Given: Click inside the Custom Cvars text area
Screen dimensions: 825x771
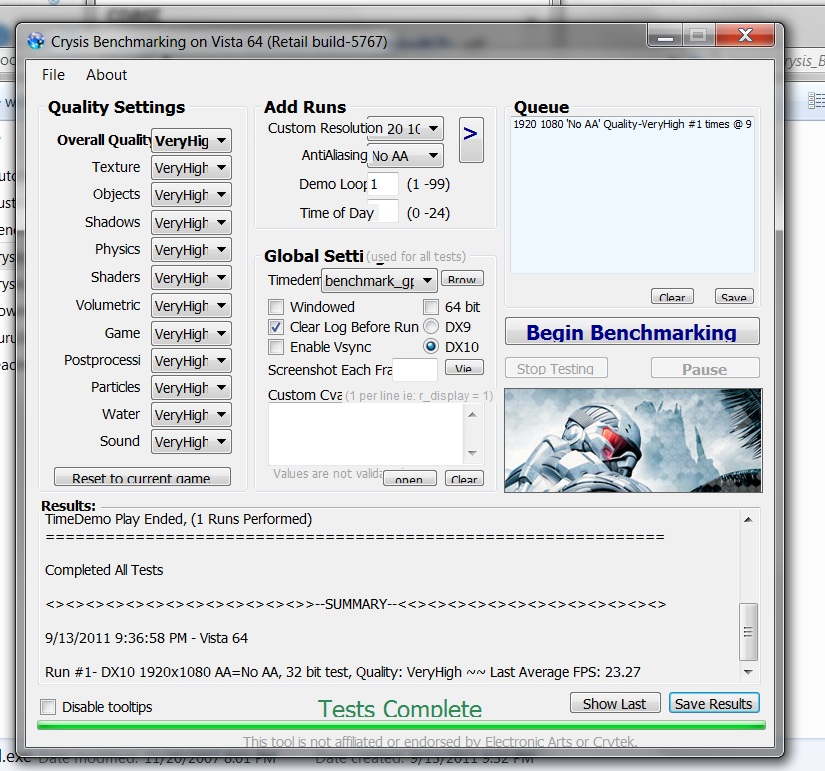Looking at the screenshot, I should pyautogui.click(x=366, y=435).
